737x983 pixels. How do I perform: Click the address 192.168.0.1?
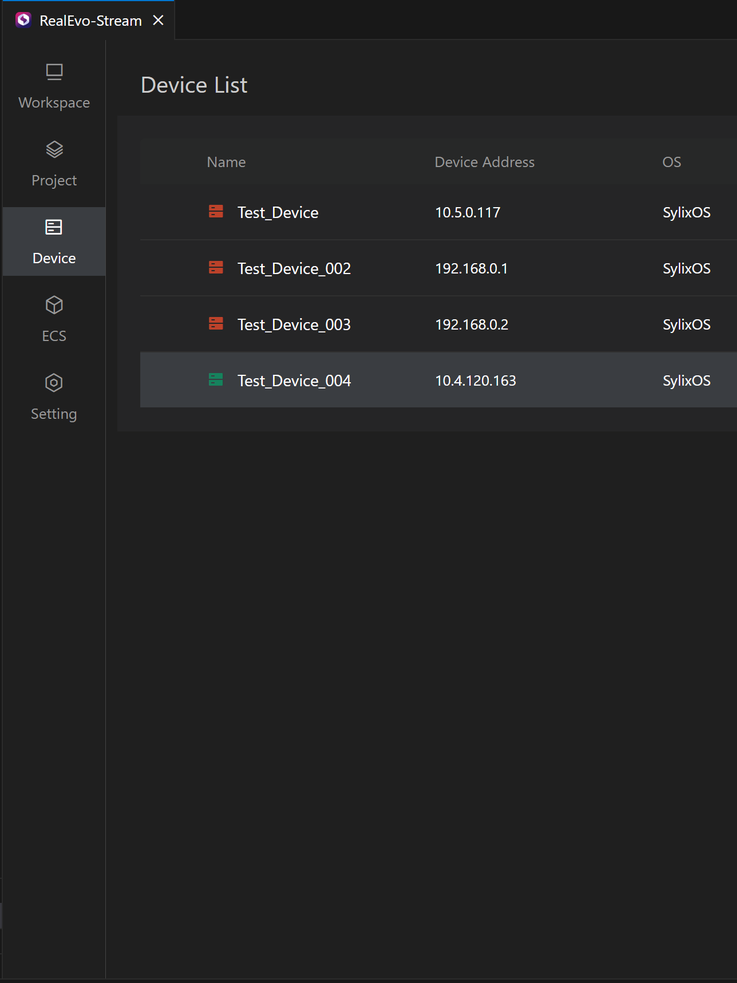click(471, 268)
